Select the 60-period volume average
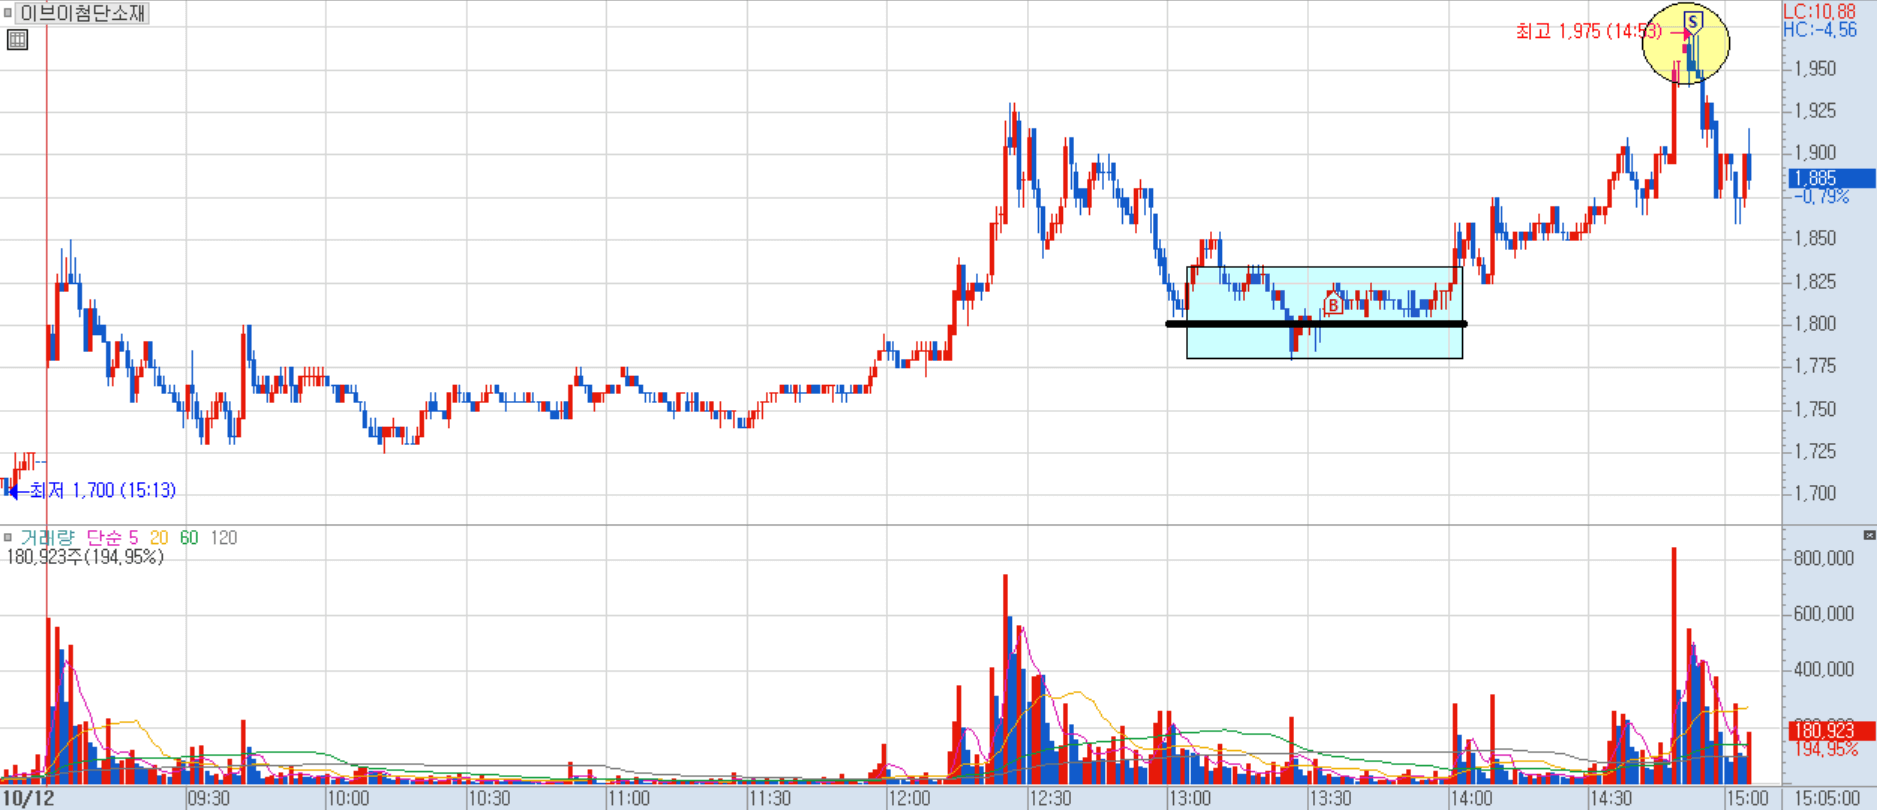1877x810 pixels. click(189, 537)
